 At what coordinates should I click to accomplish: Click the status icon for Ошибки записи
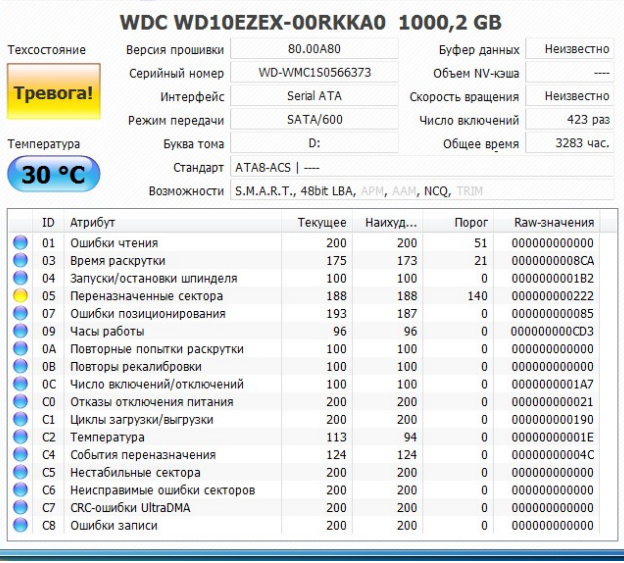click(20, 525)
